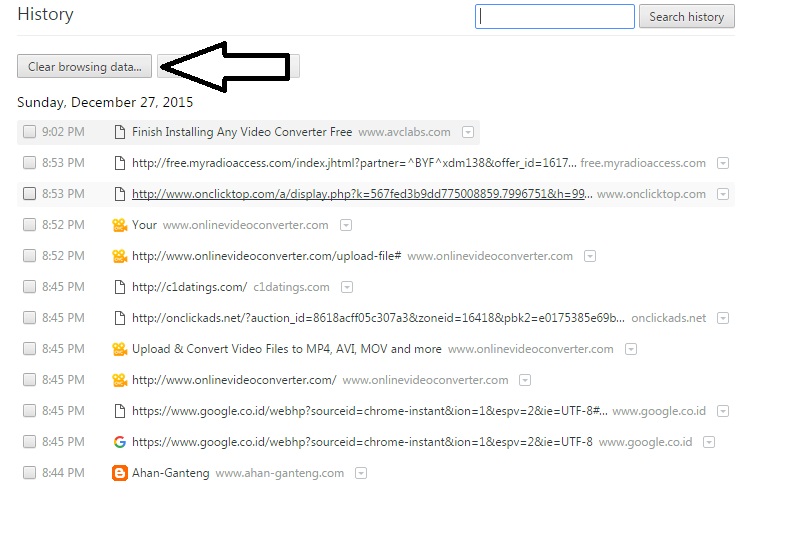Click the 'Sunday, December 27, 2015' date heading
The height and width of the screenshot is (547, 799).
pos(105,102)
